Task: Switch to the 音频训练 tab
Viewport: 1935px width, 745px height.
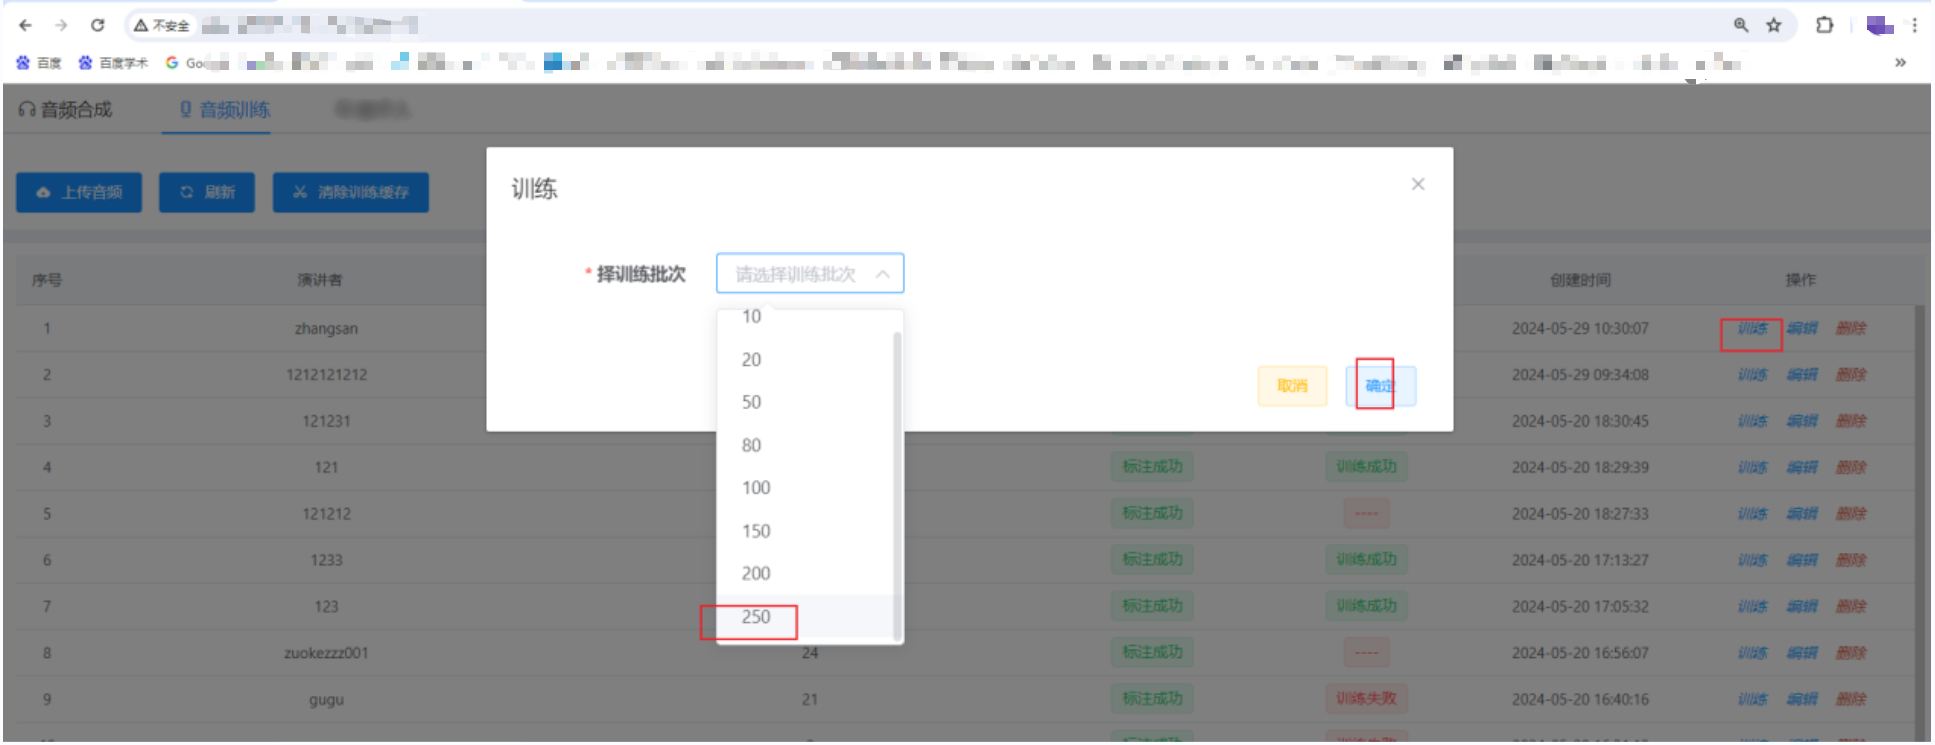Action: (x=225, y=109)
